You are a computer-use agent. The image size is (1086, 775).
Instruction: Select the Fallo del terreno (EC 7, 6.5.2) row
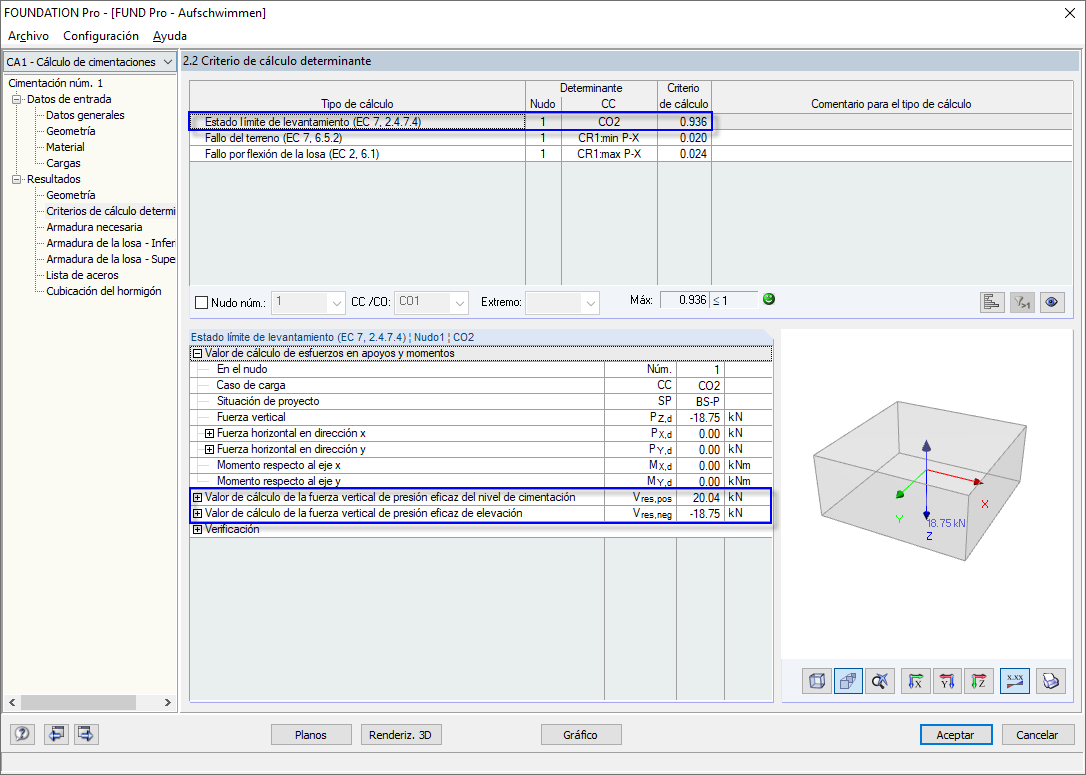coord(630,138)
